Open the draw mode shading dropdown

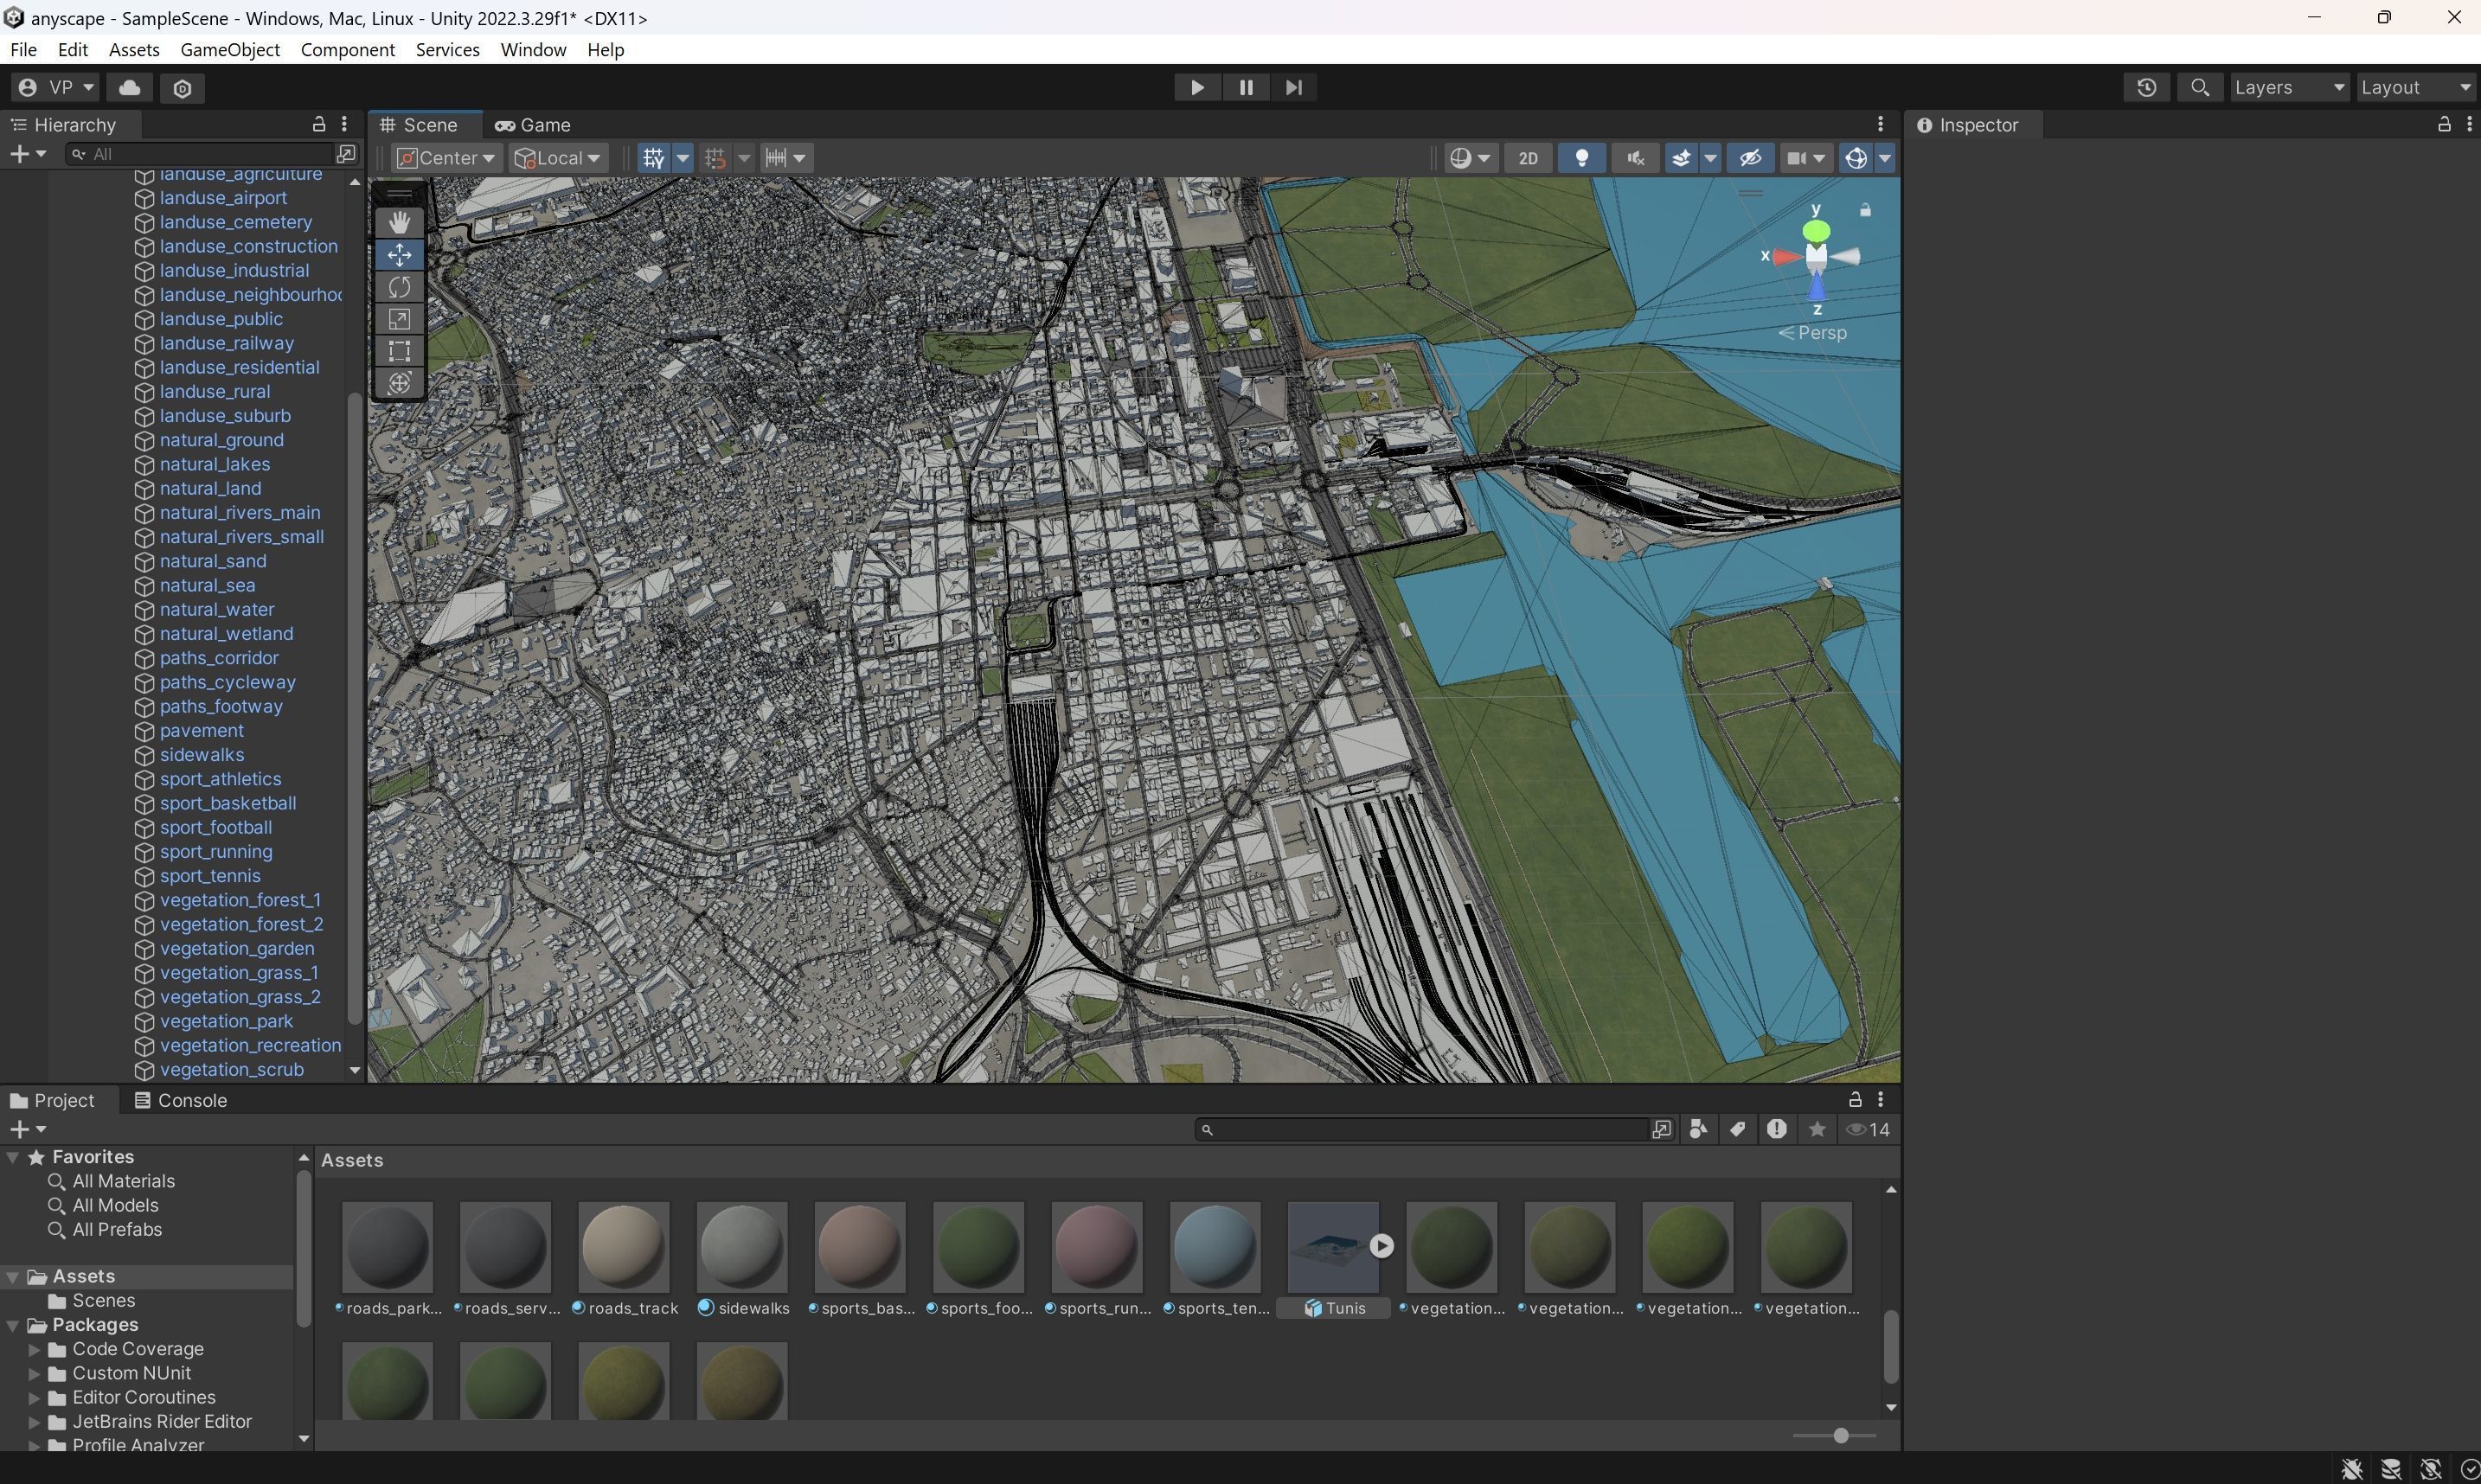pyautogui.click(x=1471, y=158)
